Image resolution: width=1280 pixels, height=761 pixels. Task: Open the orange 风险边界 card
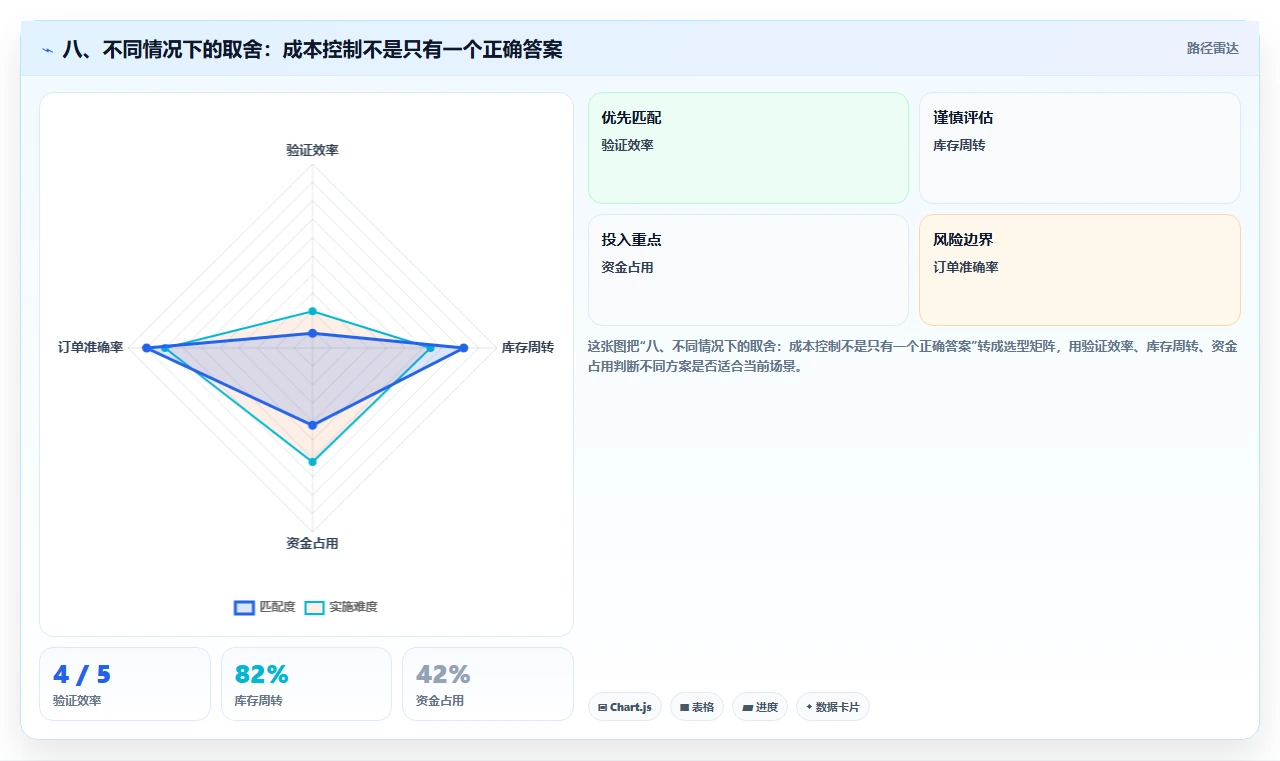point(1079,270)
